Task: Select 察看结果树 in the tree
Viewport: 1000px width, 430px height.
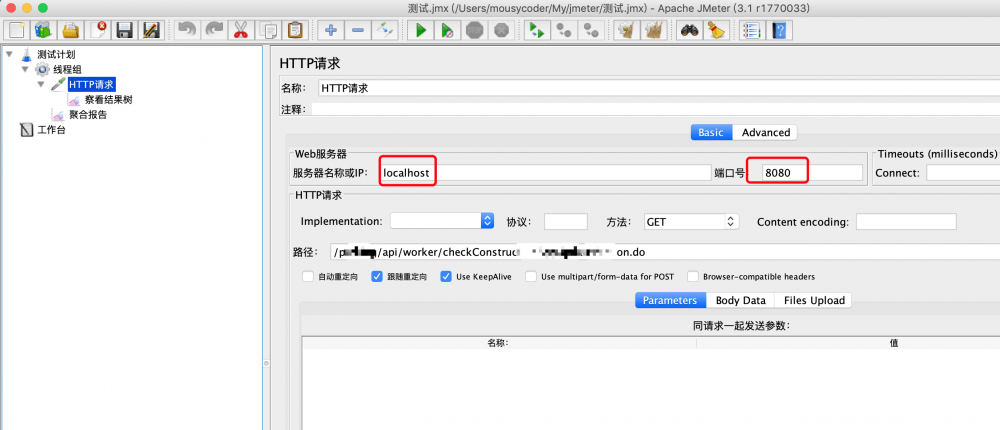Action: (x=108, y=100)
